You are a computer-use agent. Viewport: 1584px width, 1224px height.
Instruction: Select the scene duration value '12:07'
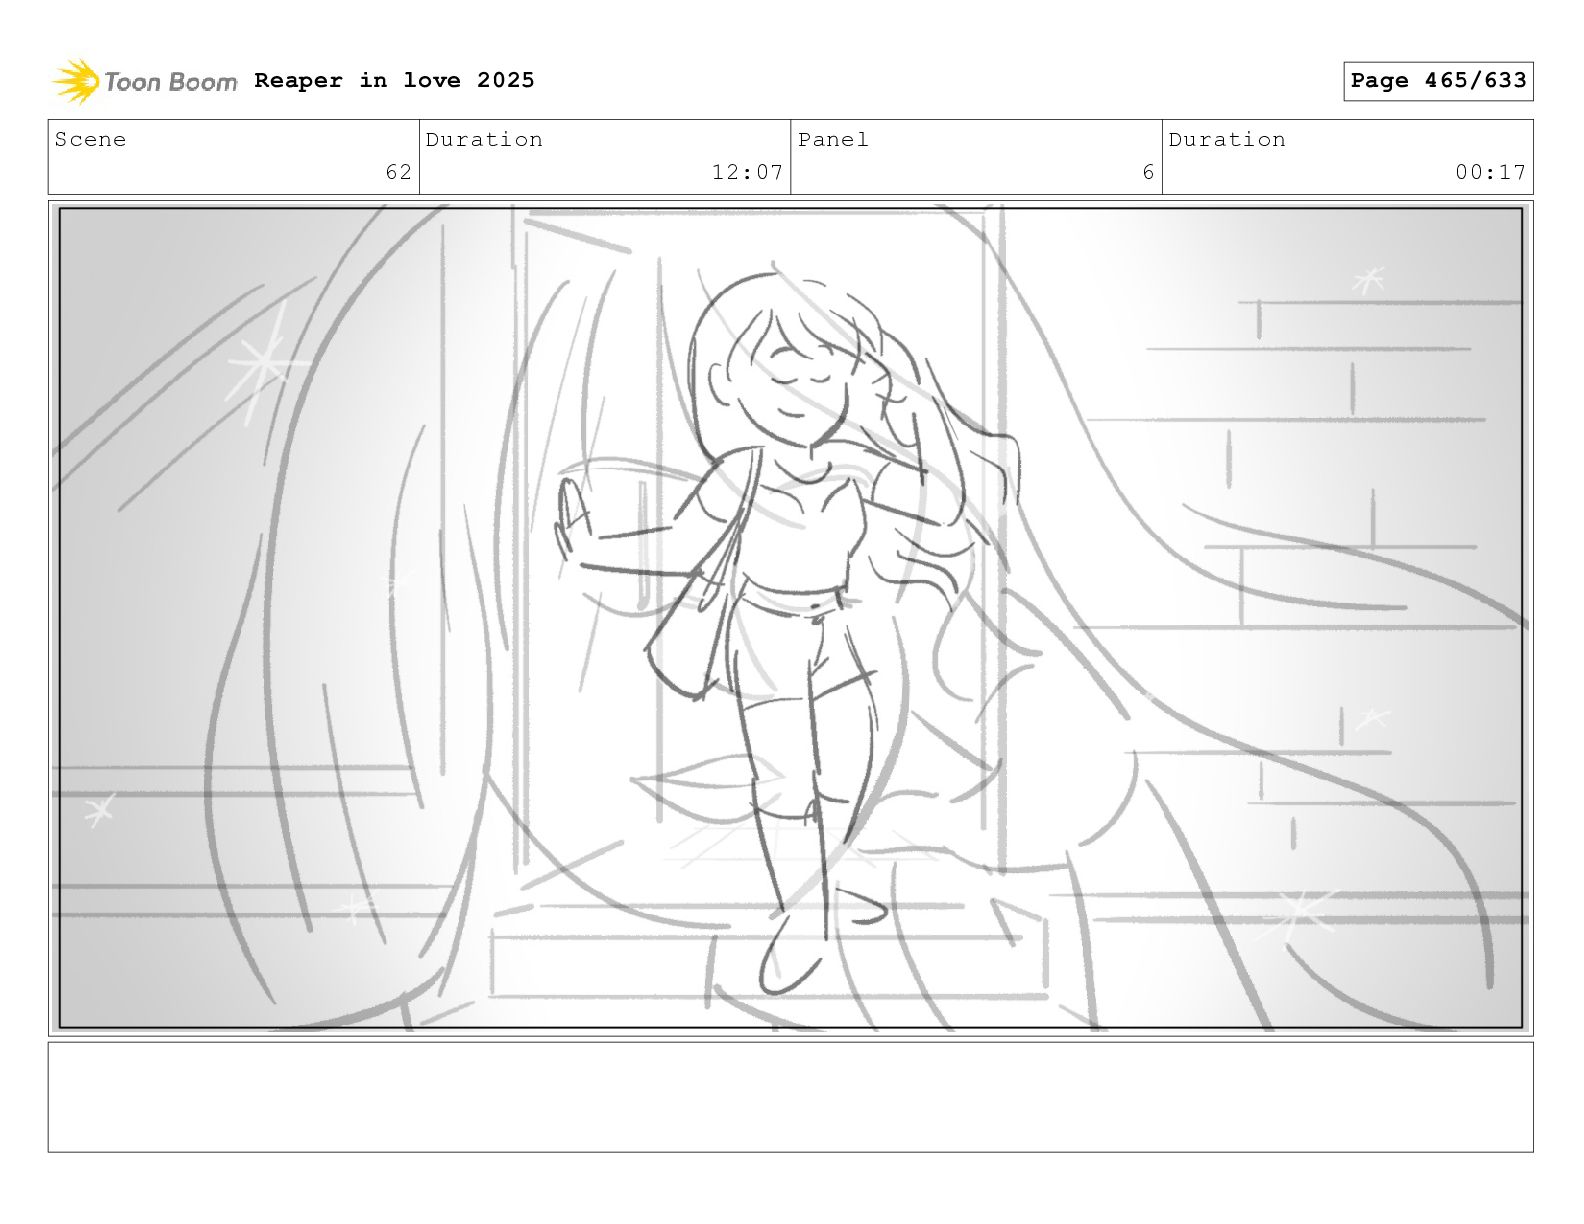pos(747,172)
